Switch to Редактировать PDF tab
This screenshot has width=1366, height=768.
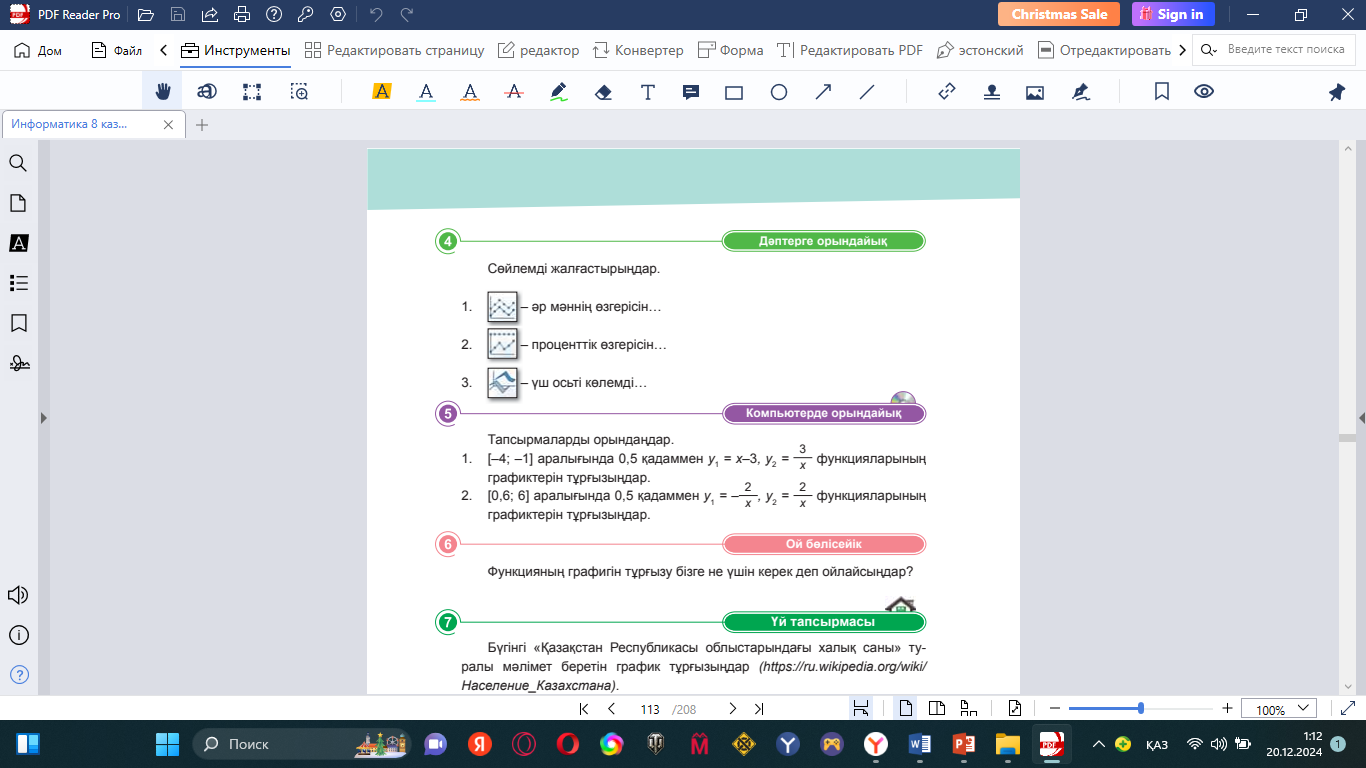point(850,50)
